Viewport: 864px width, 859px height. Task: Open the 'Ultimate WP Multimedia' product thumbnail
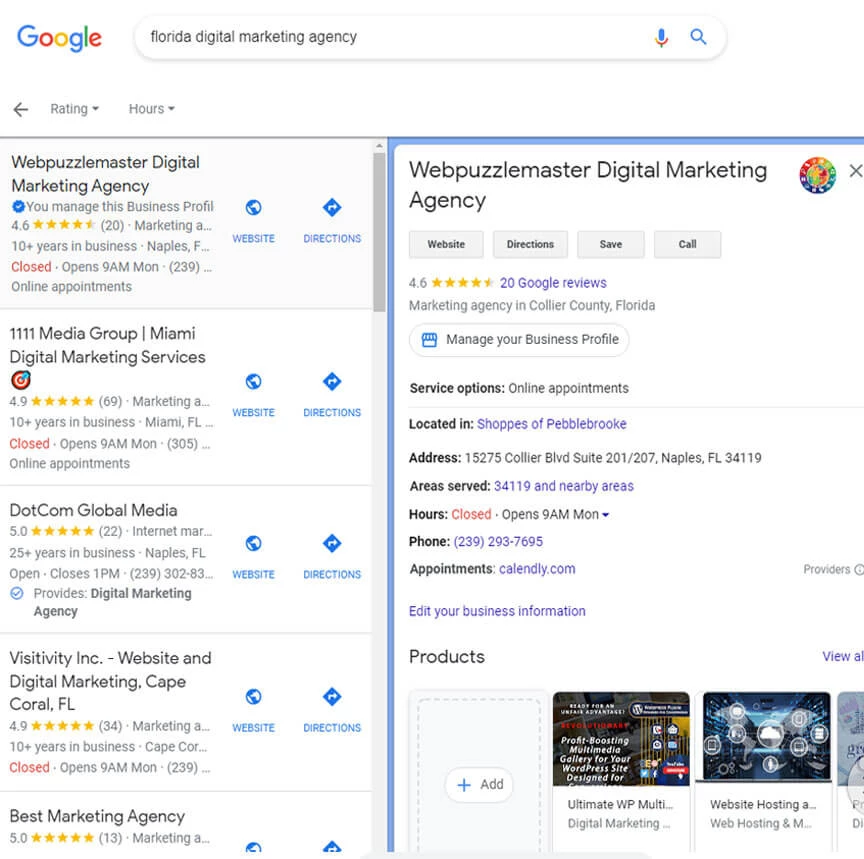point(620,740)
